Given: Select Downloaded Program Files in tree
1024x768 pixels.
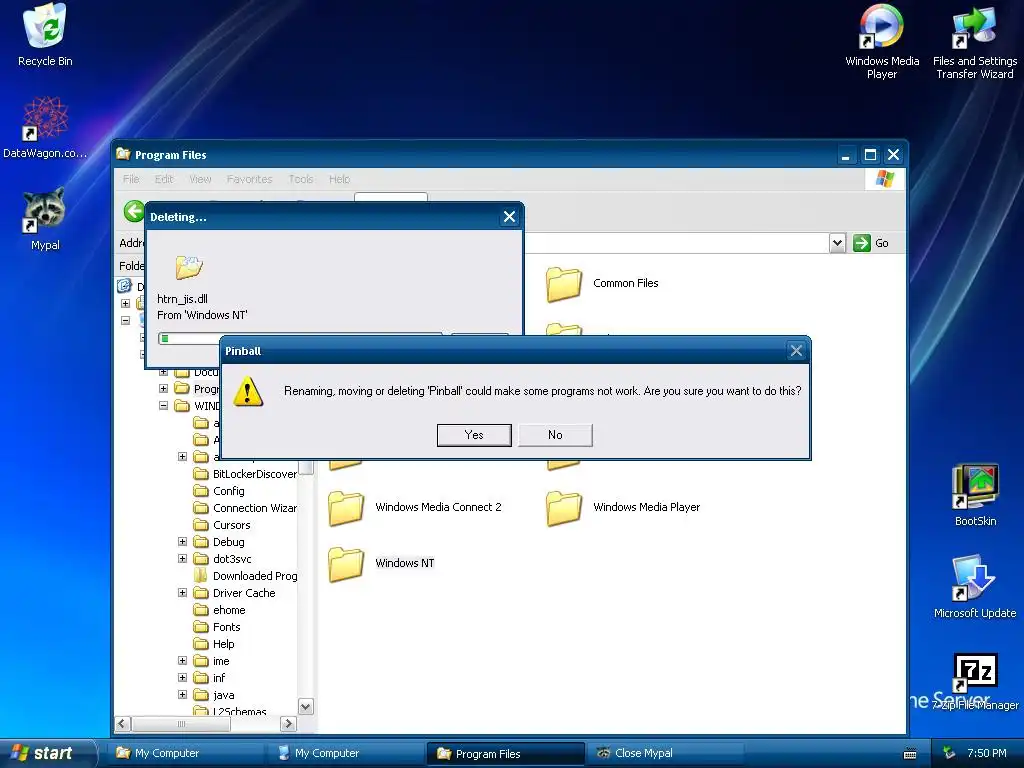Looking at the screenshot, I should pyautogui.click(x=246, y=576).
